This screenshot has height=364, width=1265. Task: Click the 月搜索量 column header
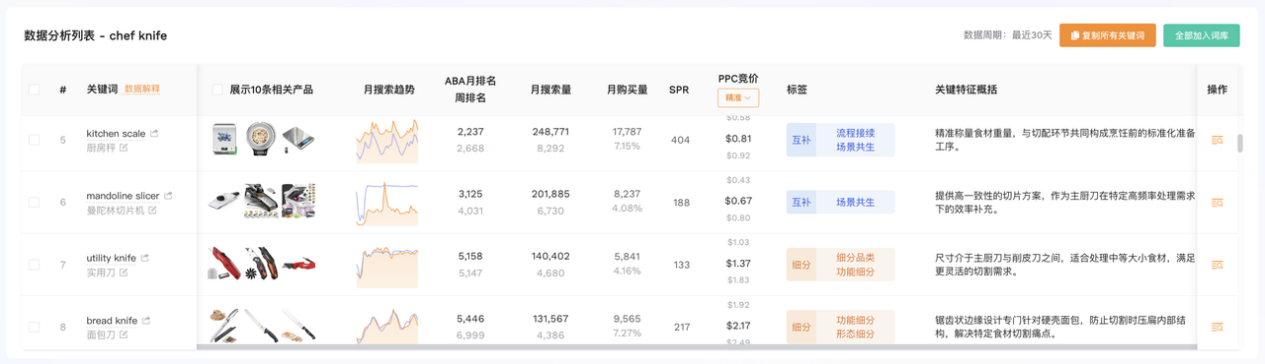[x=551, y=89]
